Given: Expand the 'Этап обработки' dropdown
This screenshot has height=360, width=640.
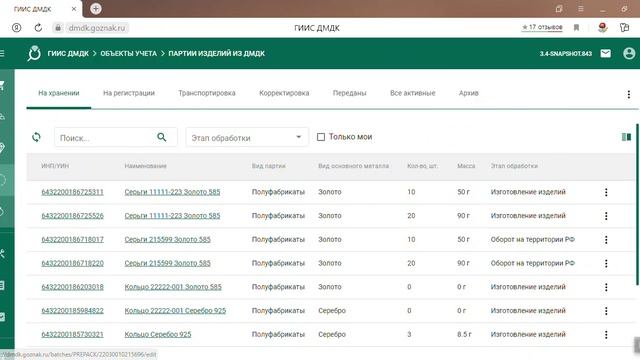Looking at the screenshot, I should point(247,138).
